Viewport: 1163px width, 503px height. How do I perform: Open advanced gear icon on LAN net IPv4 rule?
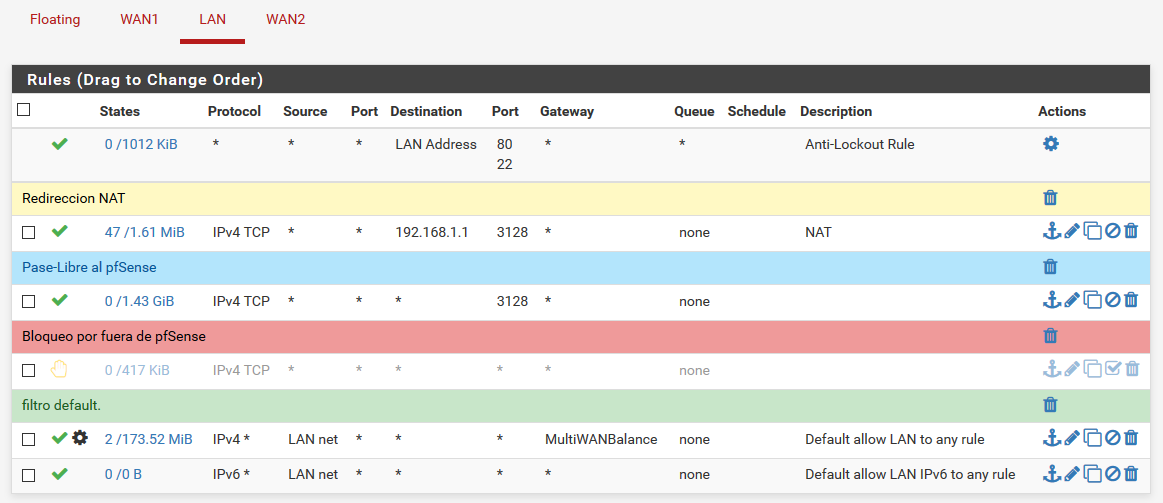coord(80,438)
